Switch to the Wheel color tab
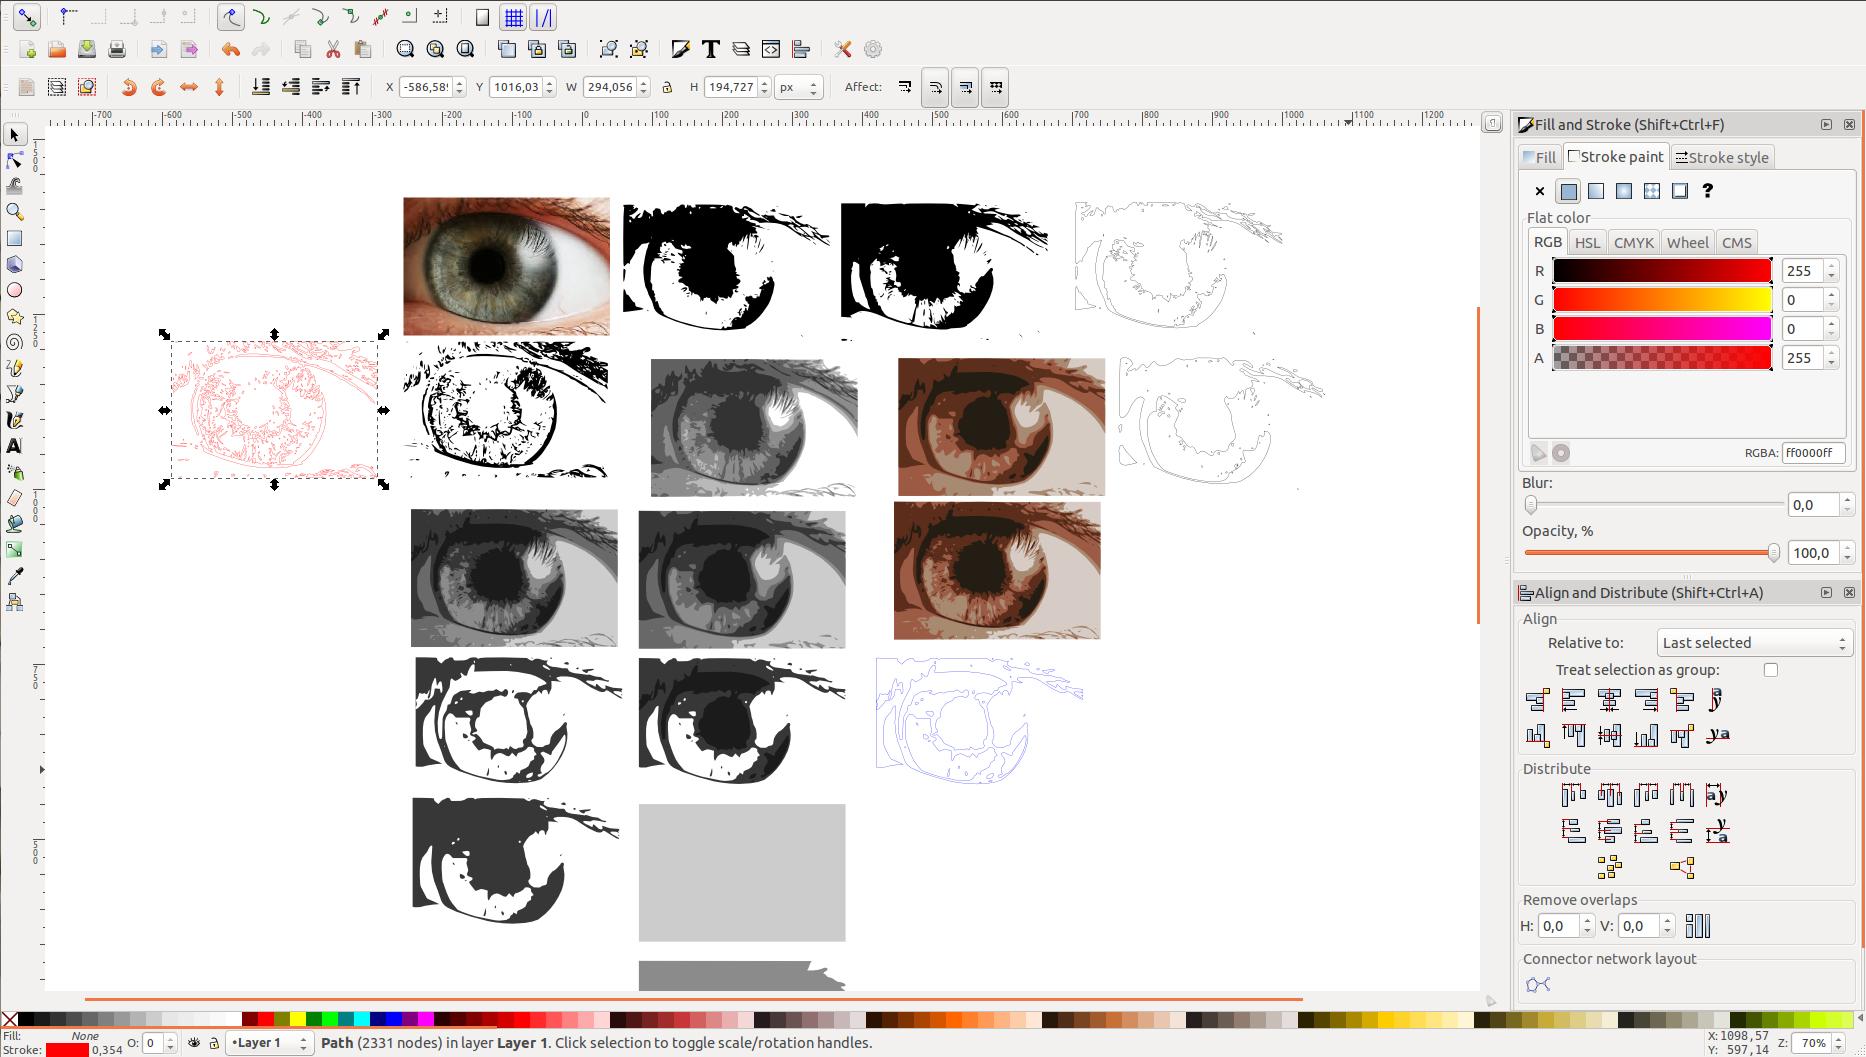The height and width of the screenshot is (1057, 1866). [x=1688, y=242]
